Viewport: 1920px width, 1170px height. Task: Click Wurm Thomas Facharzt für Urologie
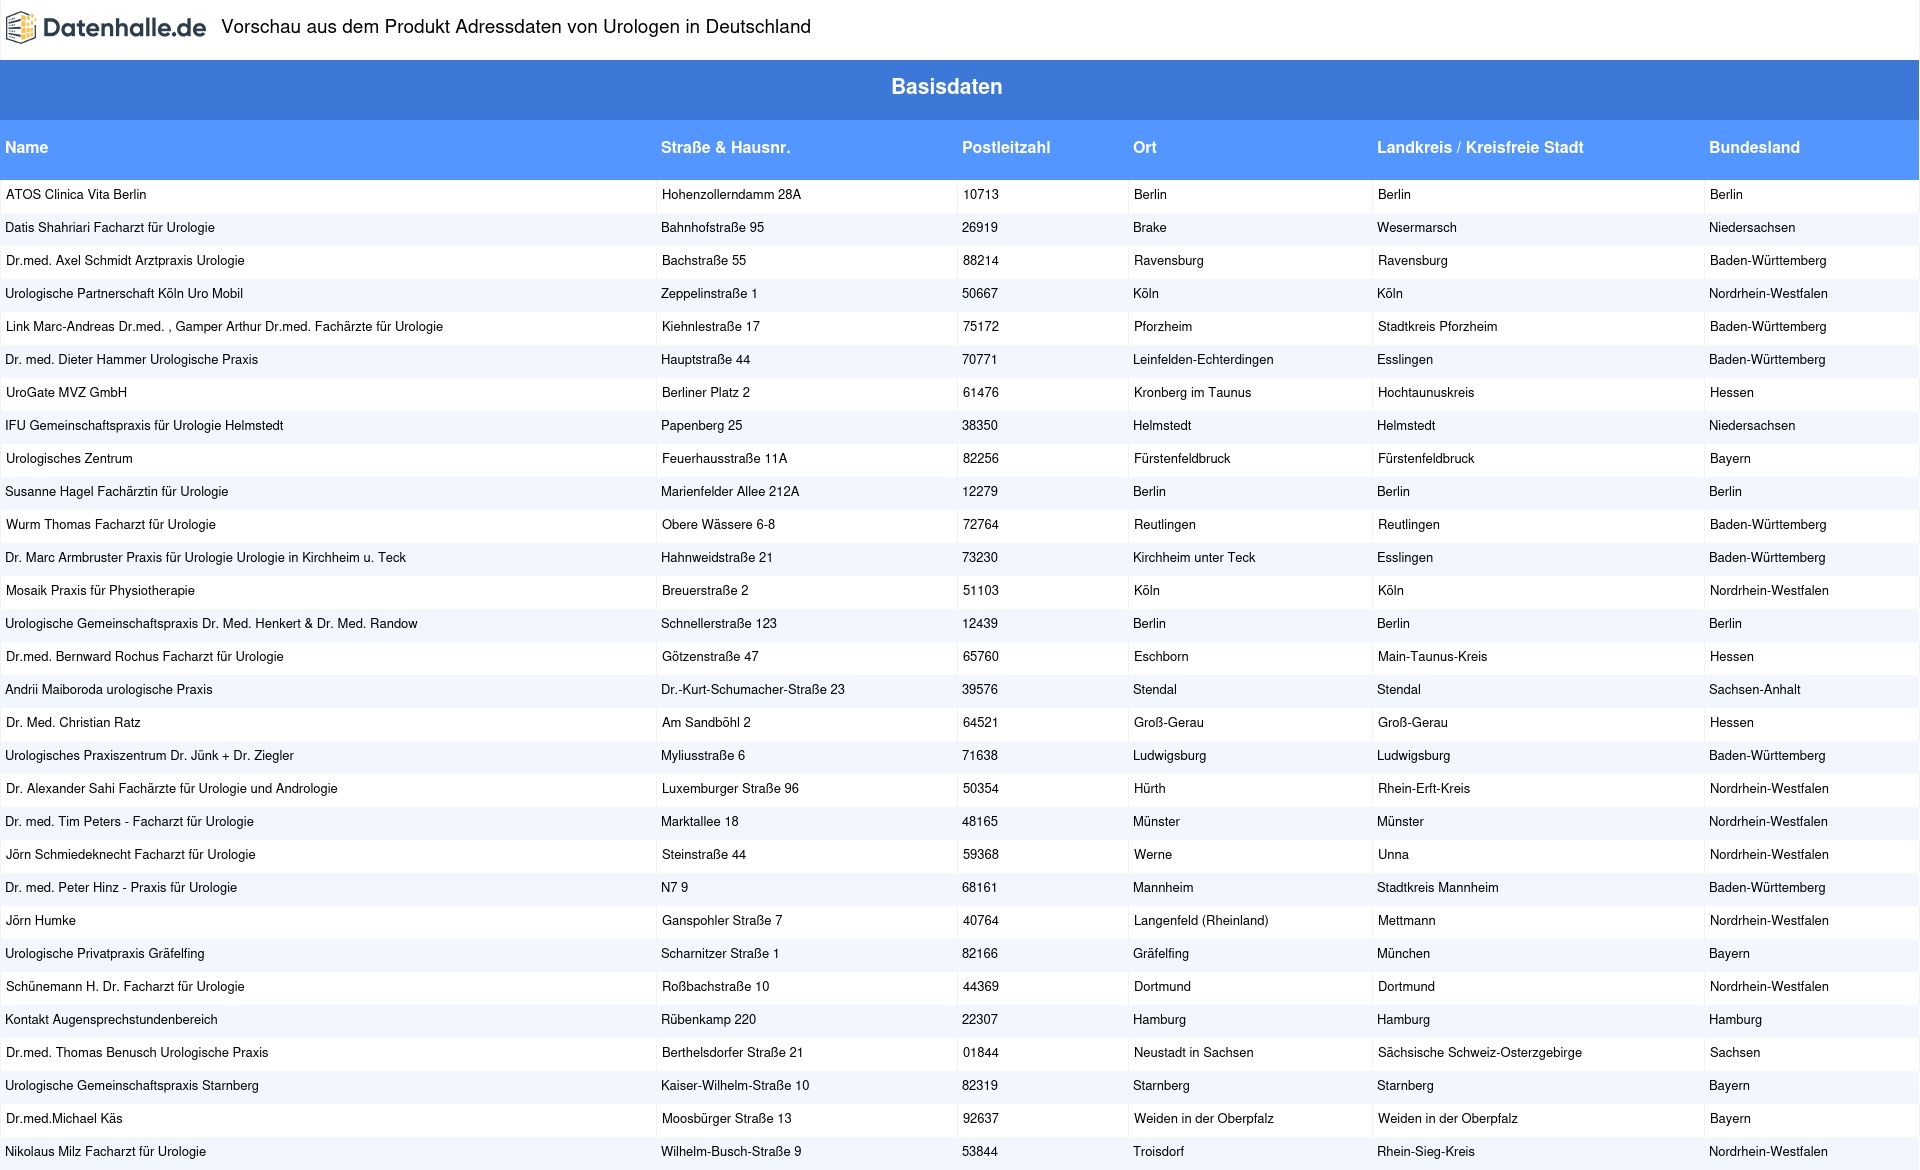click(x=111, y=524)
